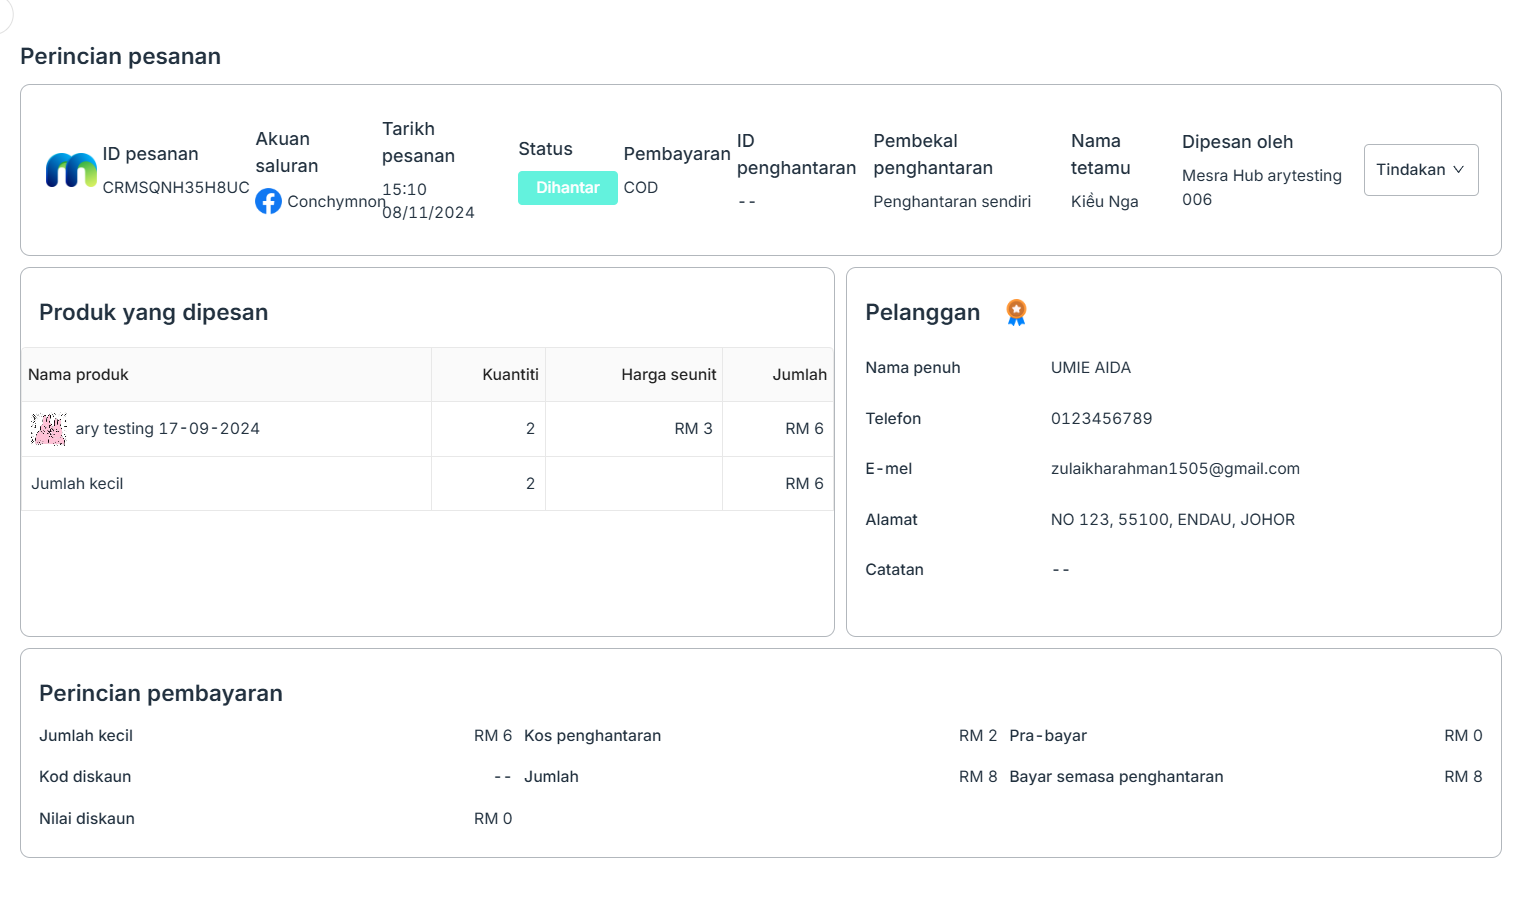Click the Kuantiti column header
Image resolution: width=1519 pixels, height=899 pixels.
(510, 375)
